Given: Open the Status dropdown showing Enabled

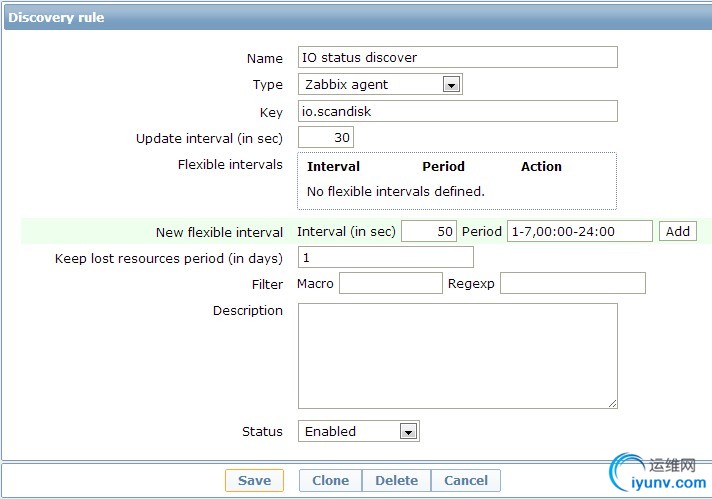Looking at the screenshot, I should click(x=359, y=431).
